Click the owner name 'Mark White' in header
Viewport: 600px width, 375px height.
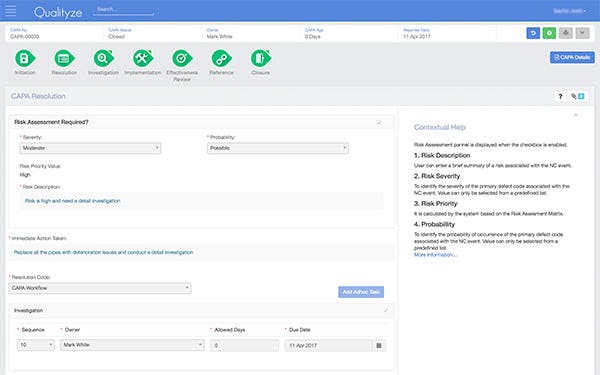220,37
